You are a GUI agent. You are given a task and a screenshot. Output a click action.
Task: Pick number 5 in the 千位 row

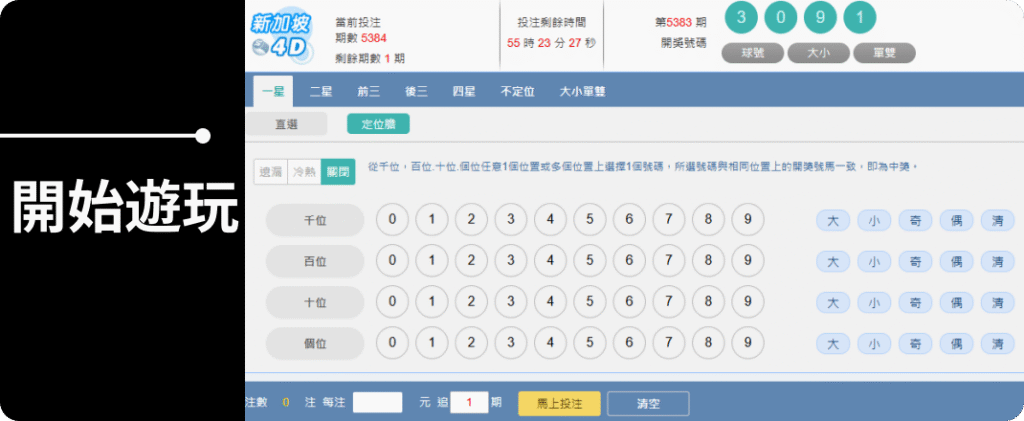coord(590,220)
